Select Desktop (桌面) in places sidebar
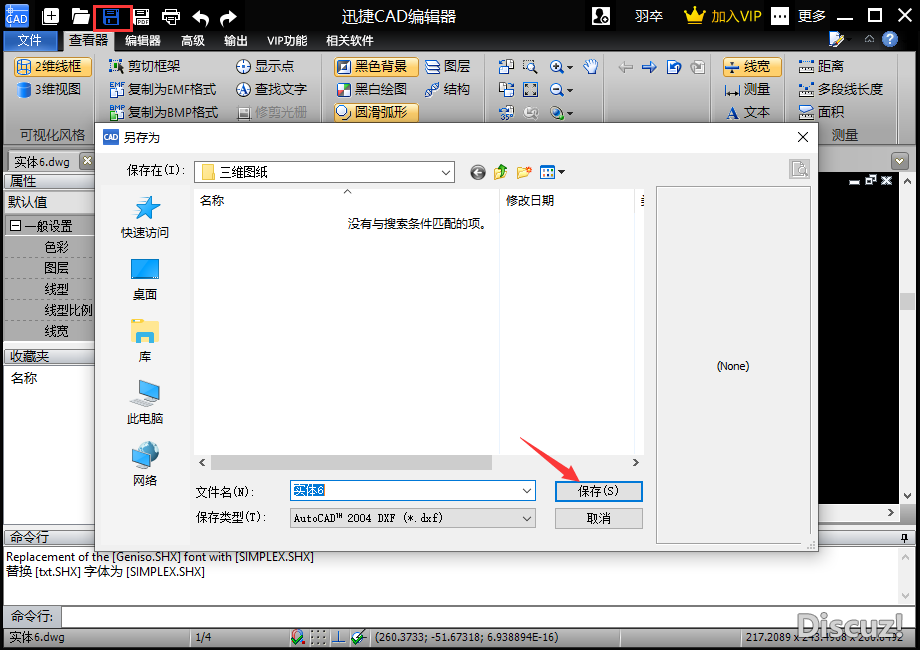 point(145,278)
